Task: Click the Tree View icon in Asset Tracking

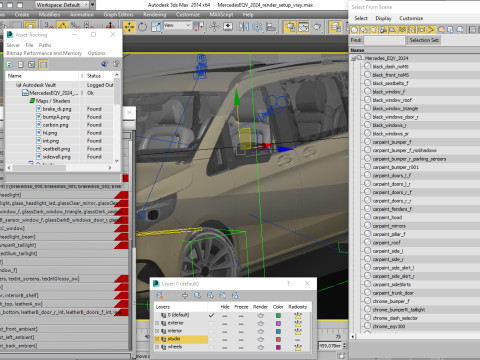Action: [x=32, y=64]
